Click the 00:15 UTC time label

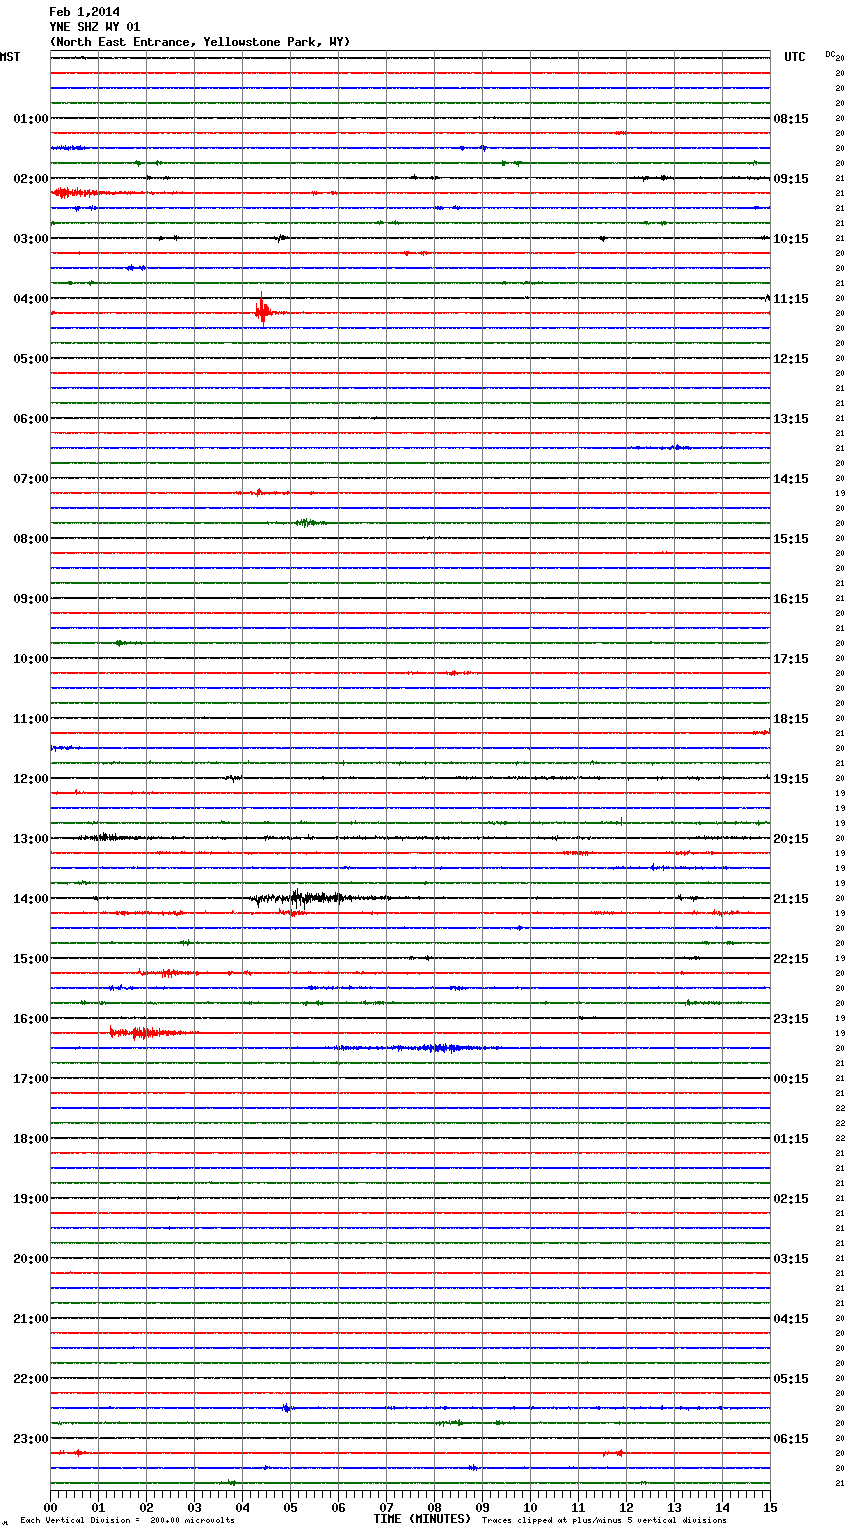coord(791,1079)
